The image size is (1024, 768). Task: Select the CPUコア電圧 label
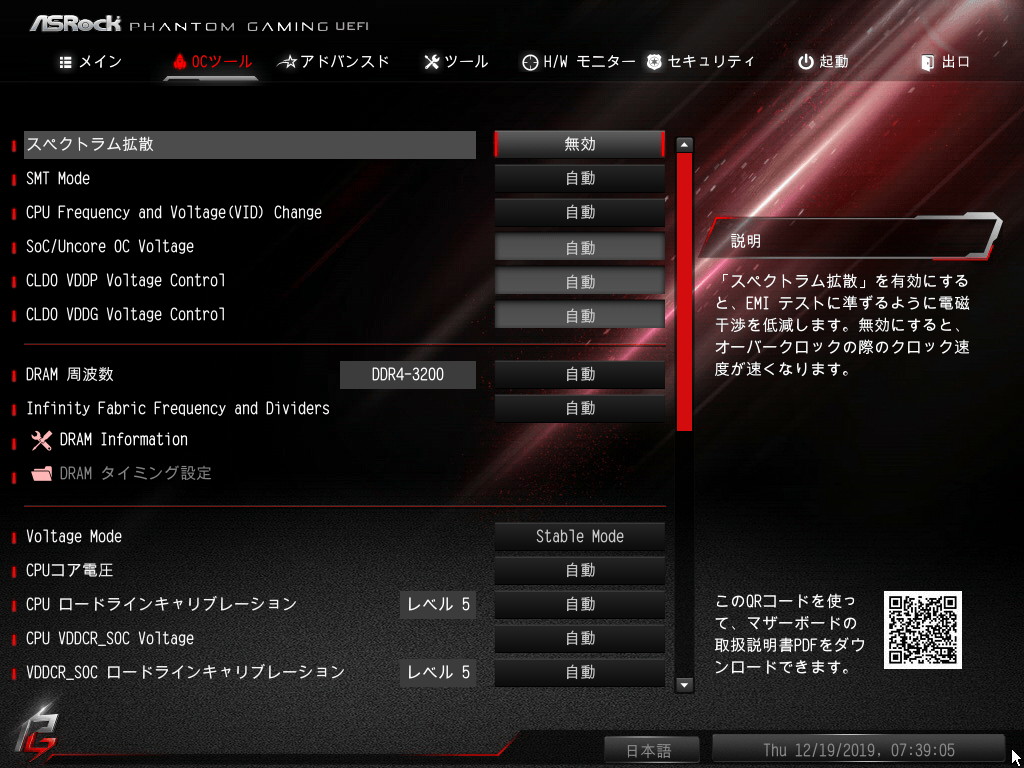[70, 571]
